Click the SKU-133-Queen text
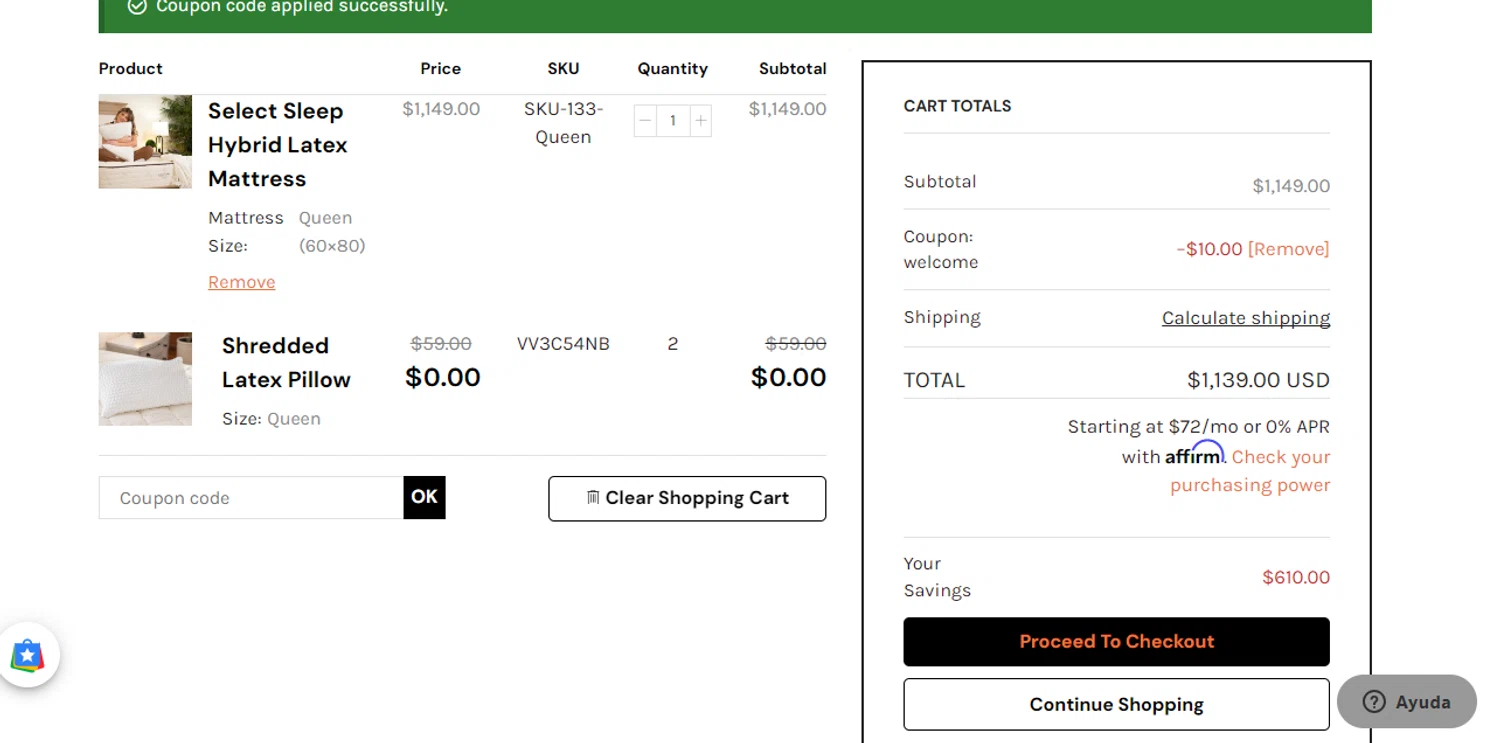1500x743 pixels. pos(563,123)
